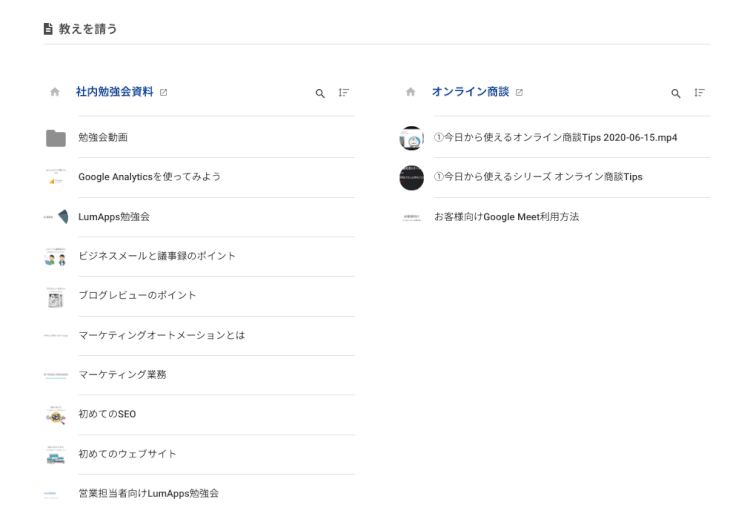
Task: Click the 初めてのSEO thumbnail image
Action: [56, 415]
